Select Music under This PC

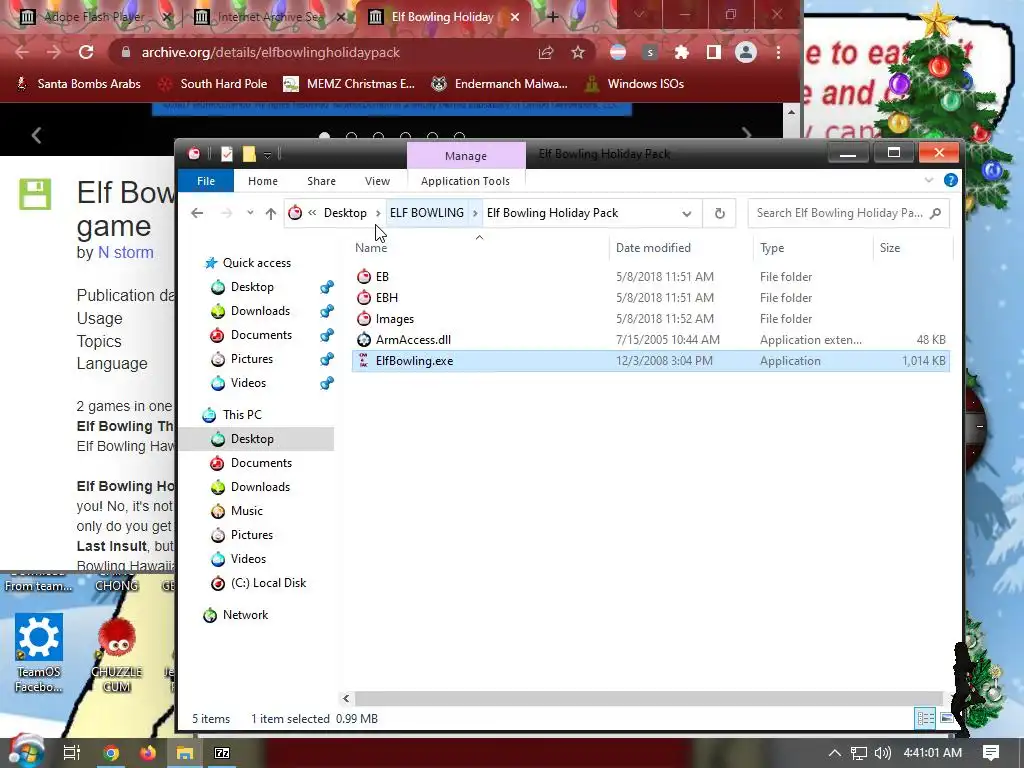(x=246, y=511)
